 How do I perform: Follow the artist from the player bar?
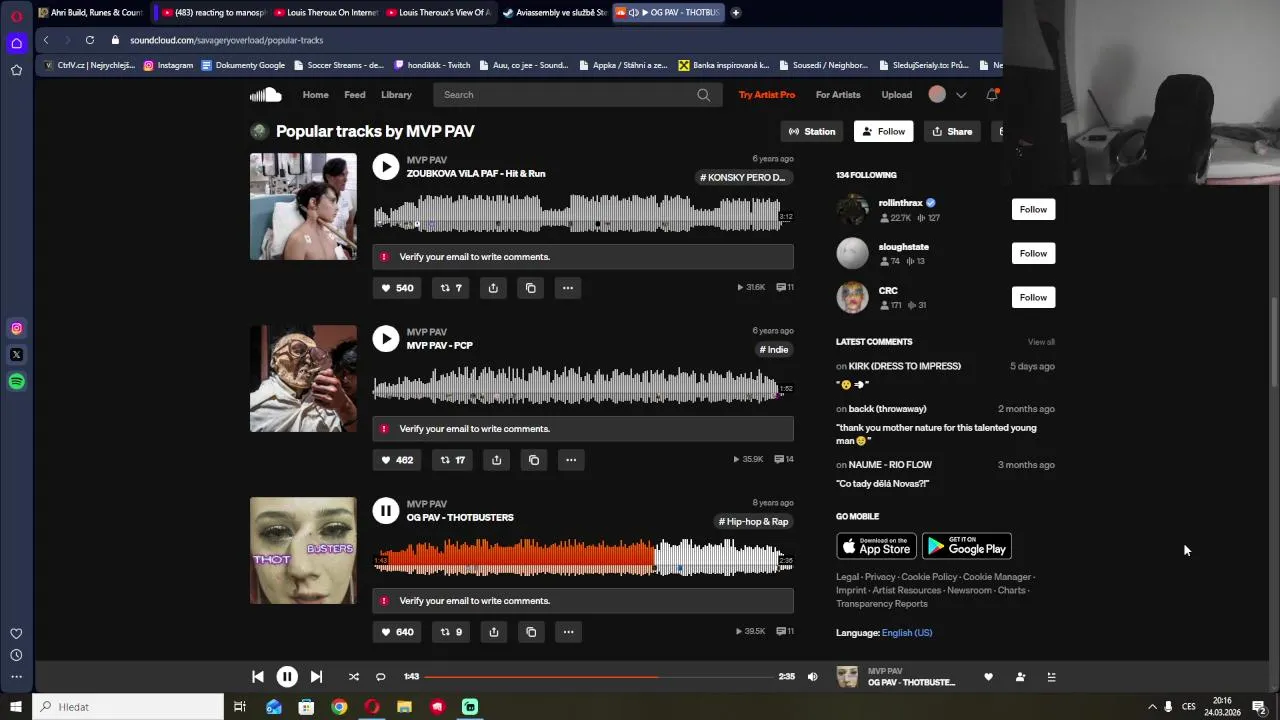[x=1020, y=677]
